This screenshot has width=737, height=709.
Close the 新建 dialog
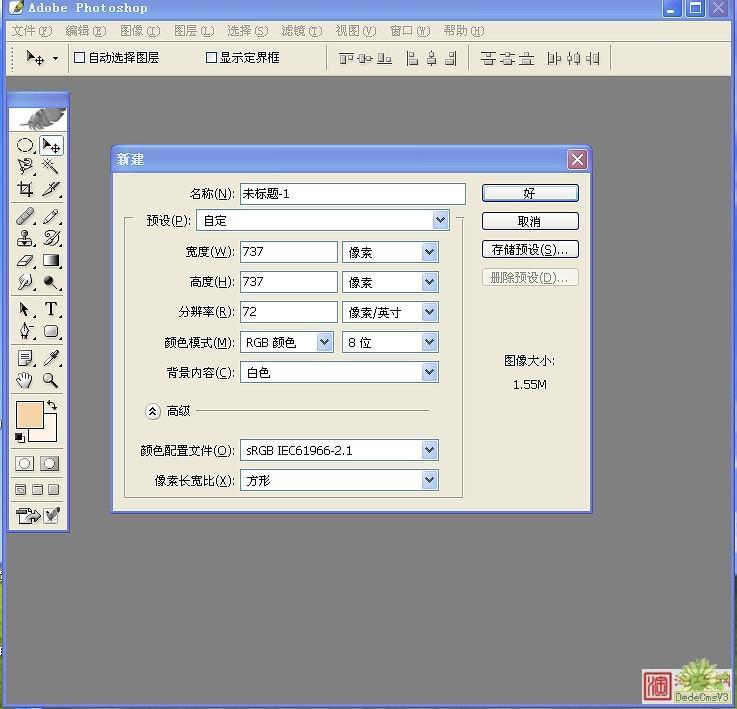(x=578, y=160)
